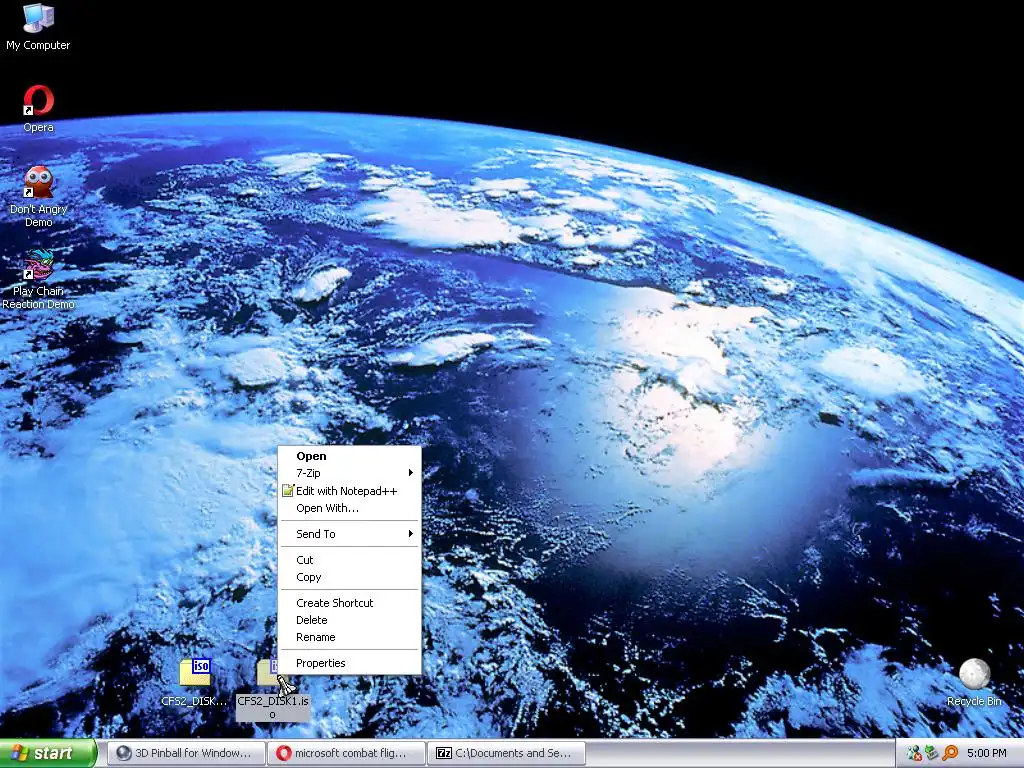Choose Delete in the context menu
1024x768 pixels.
(x=349, y=620)
